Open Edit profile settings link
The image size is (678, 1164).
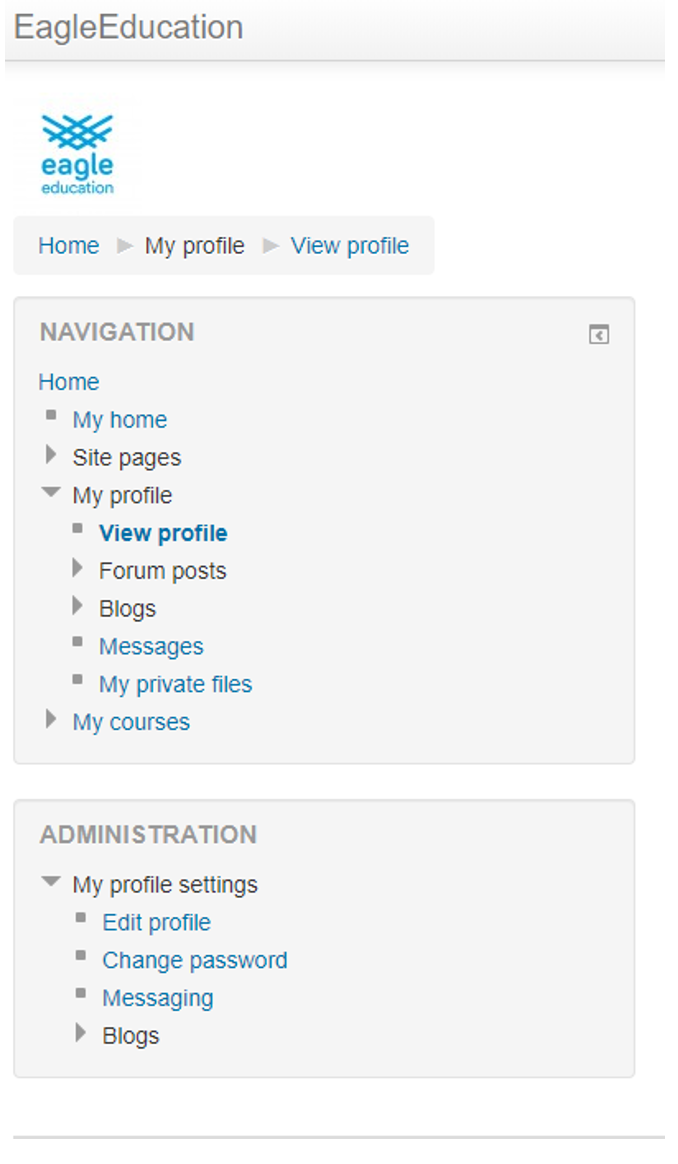pyautogui.click(x=157, y=922)
